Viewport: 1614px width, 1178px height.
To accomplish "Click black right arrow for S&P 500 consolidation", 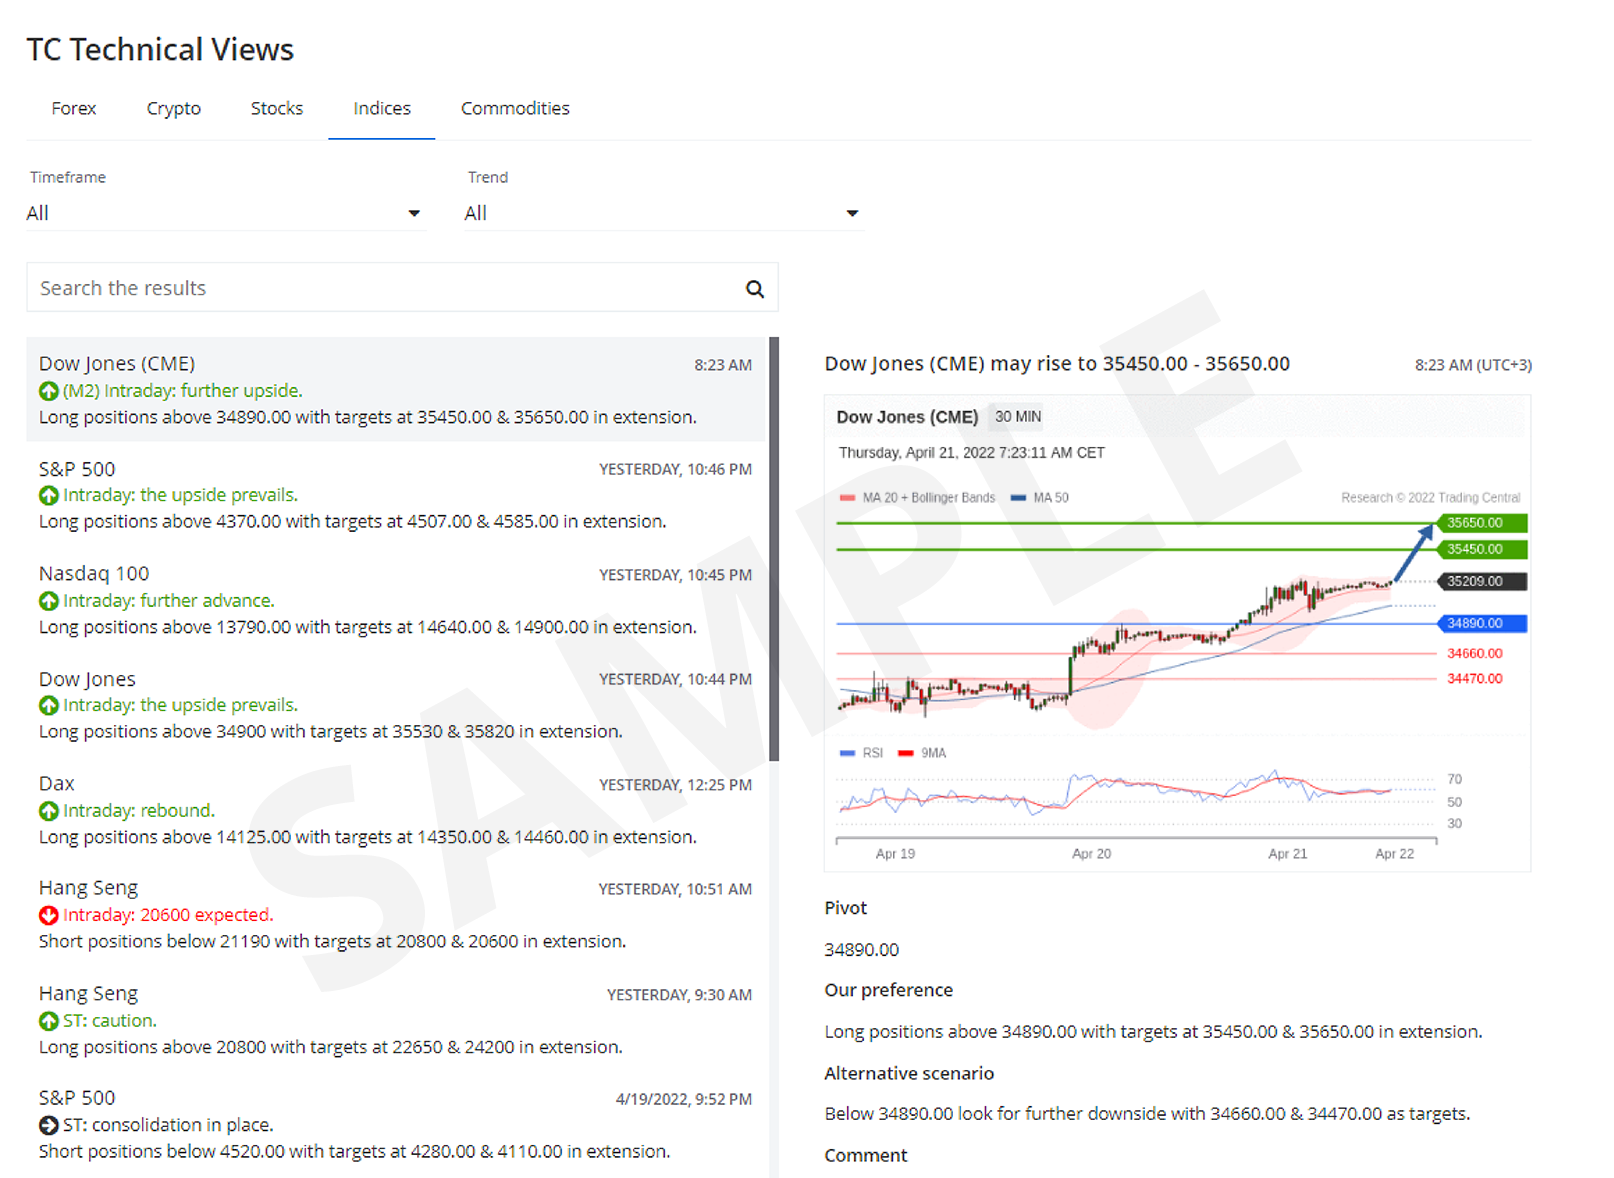I will (x=48, y=1125).
